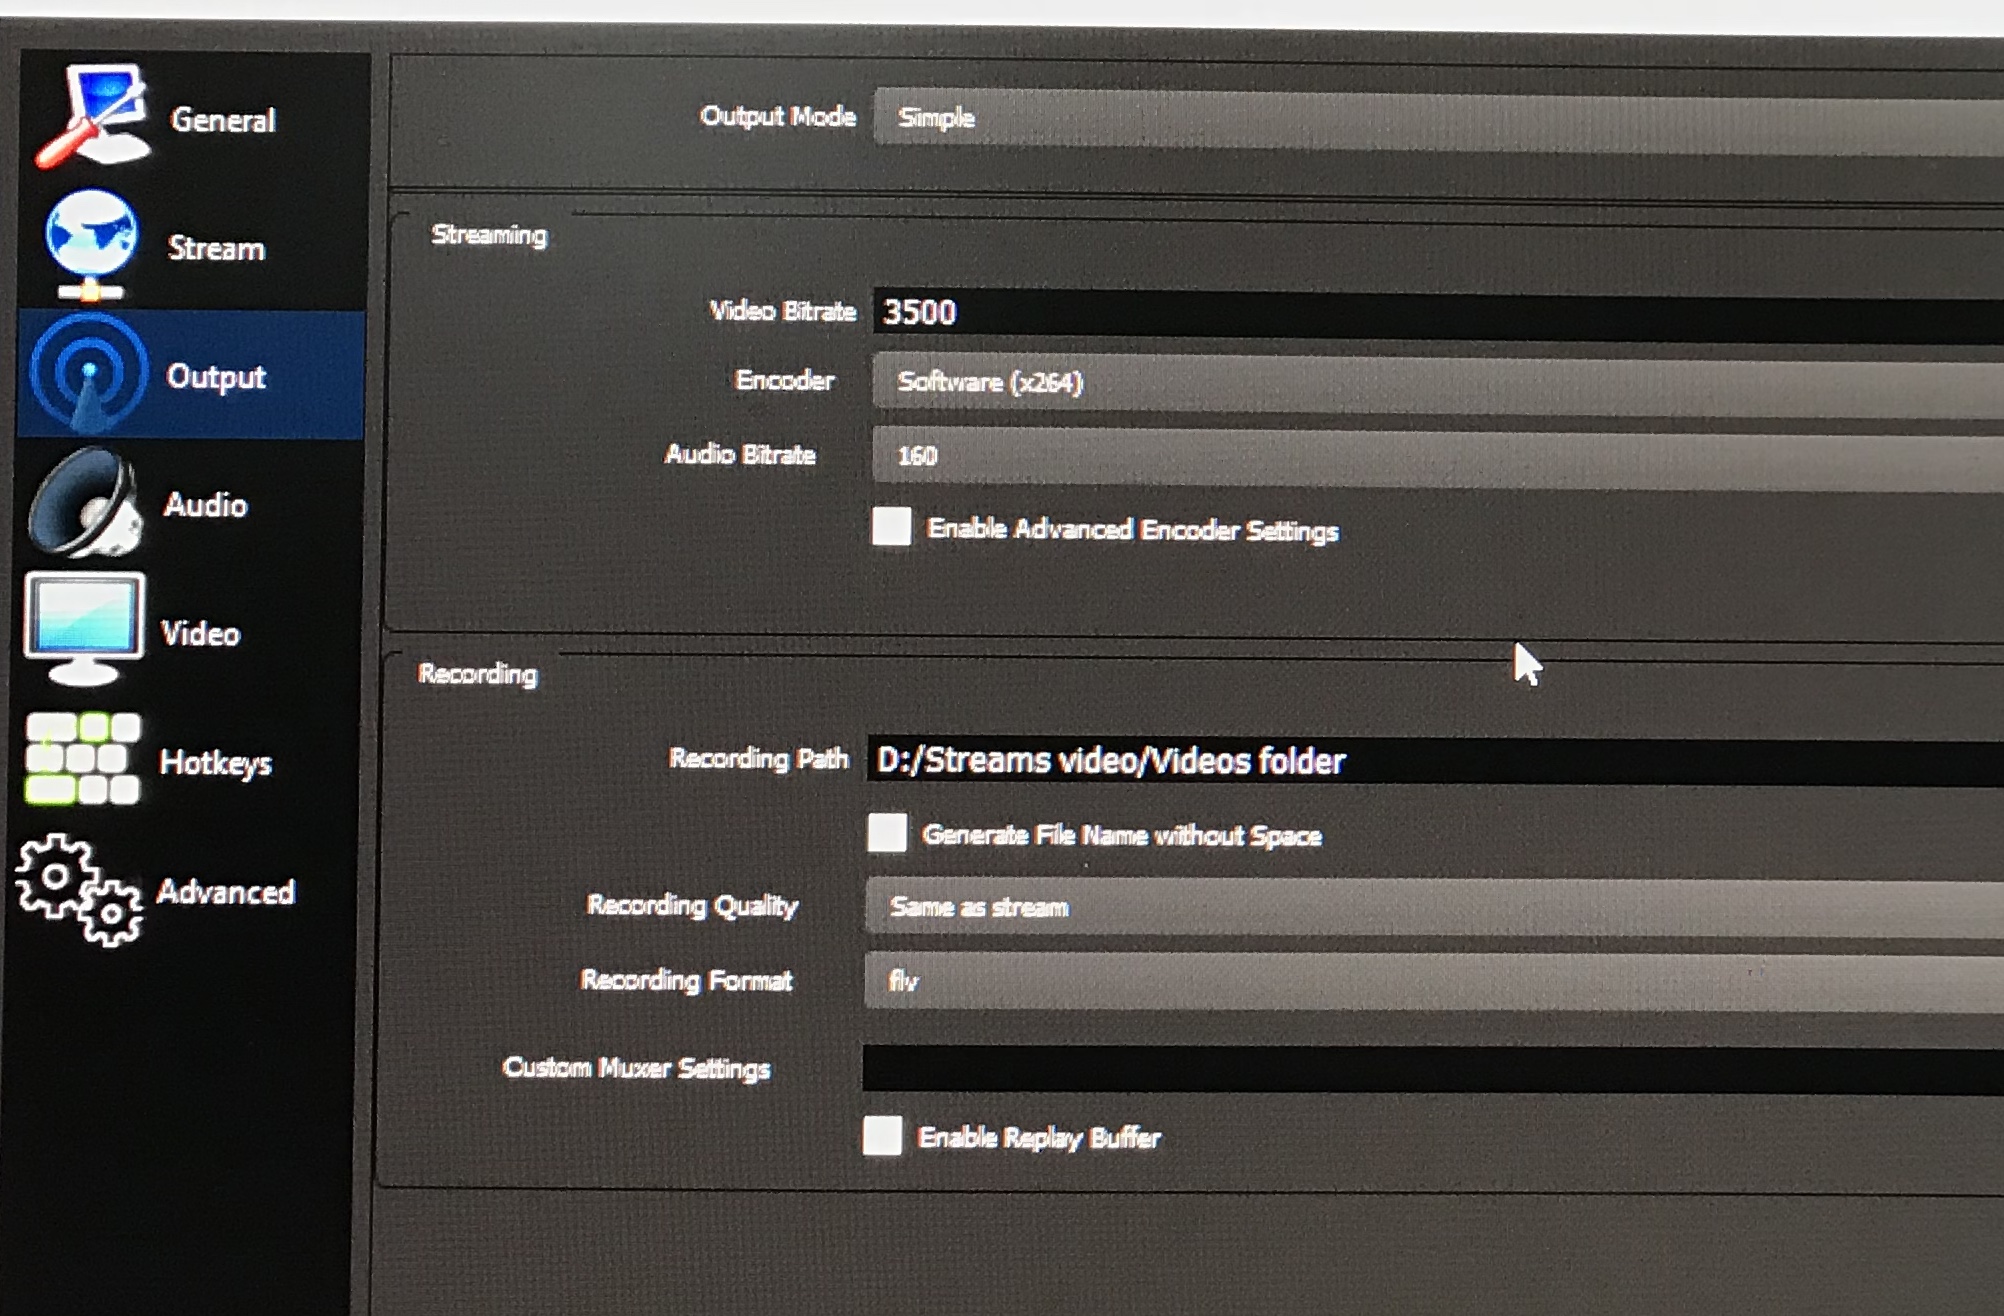Click the Enable Advanced Encoder Settings text
Image resolution: width=2004 pixels, height=1316 pixels.
click(x=1133, y=530)
